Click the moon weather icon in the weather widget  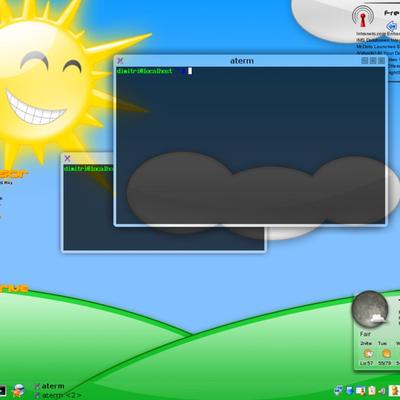[x=370, y=309]
